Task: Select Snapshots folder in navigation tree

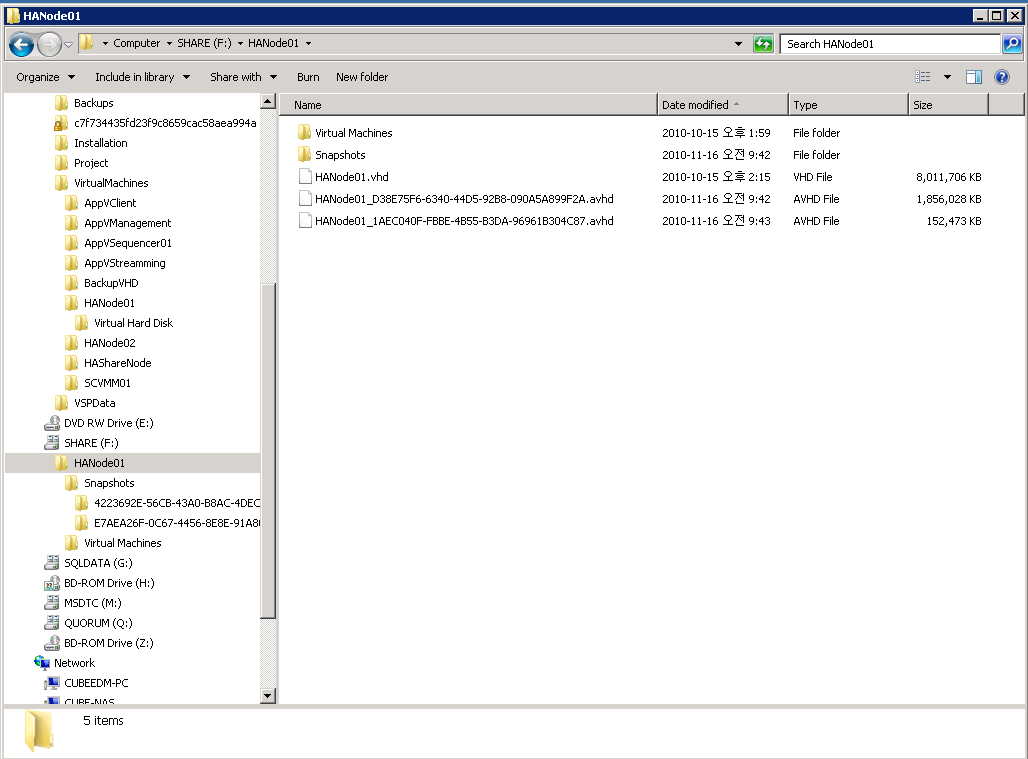Action: click(109, 483)
